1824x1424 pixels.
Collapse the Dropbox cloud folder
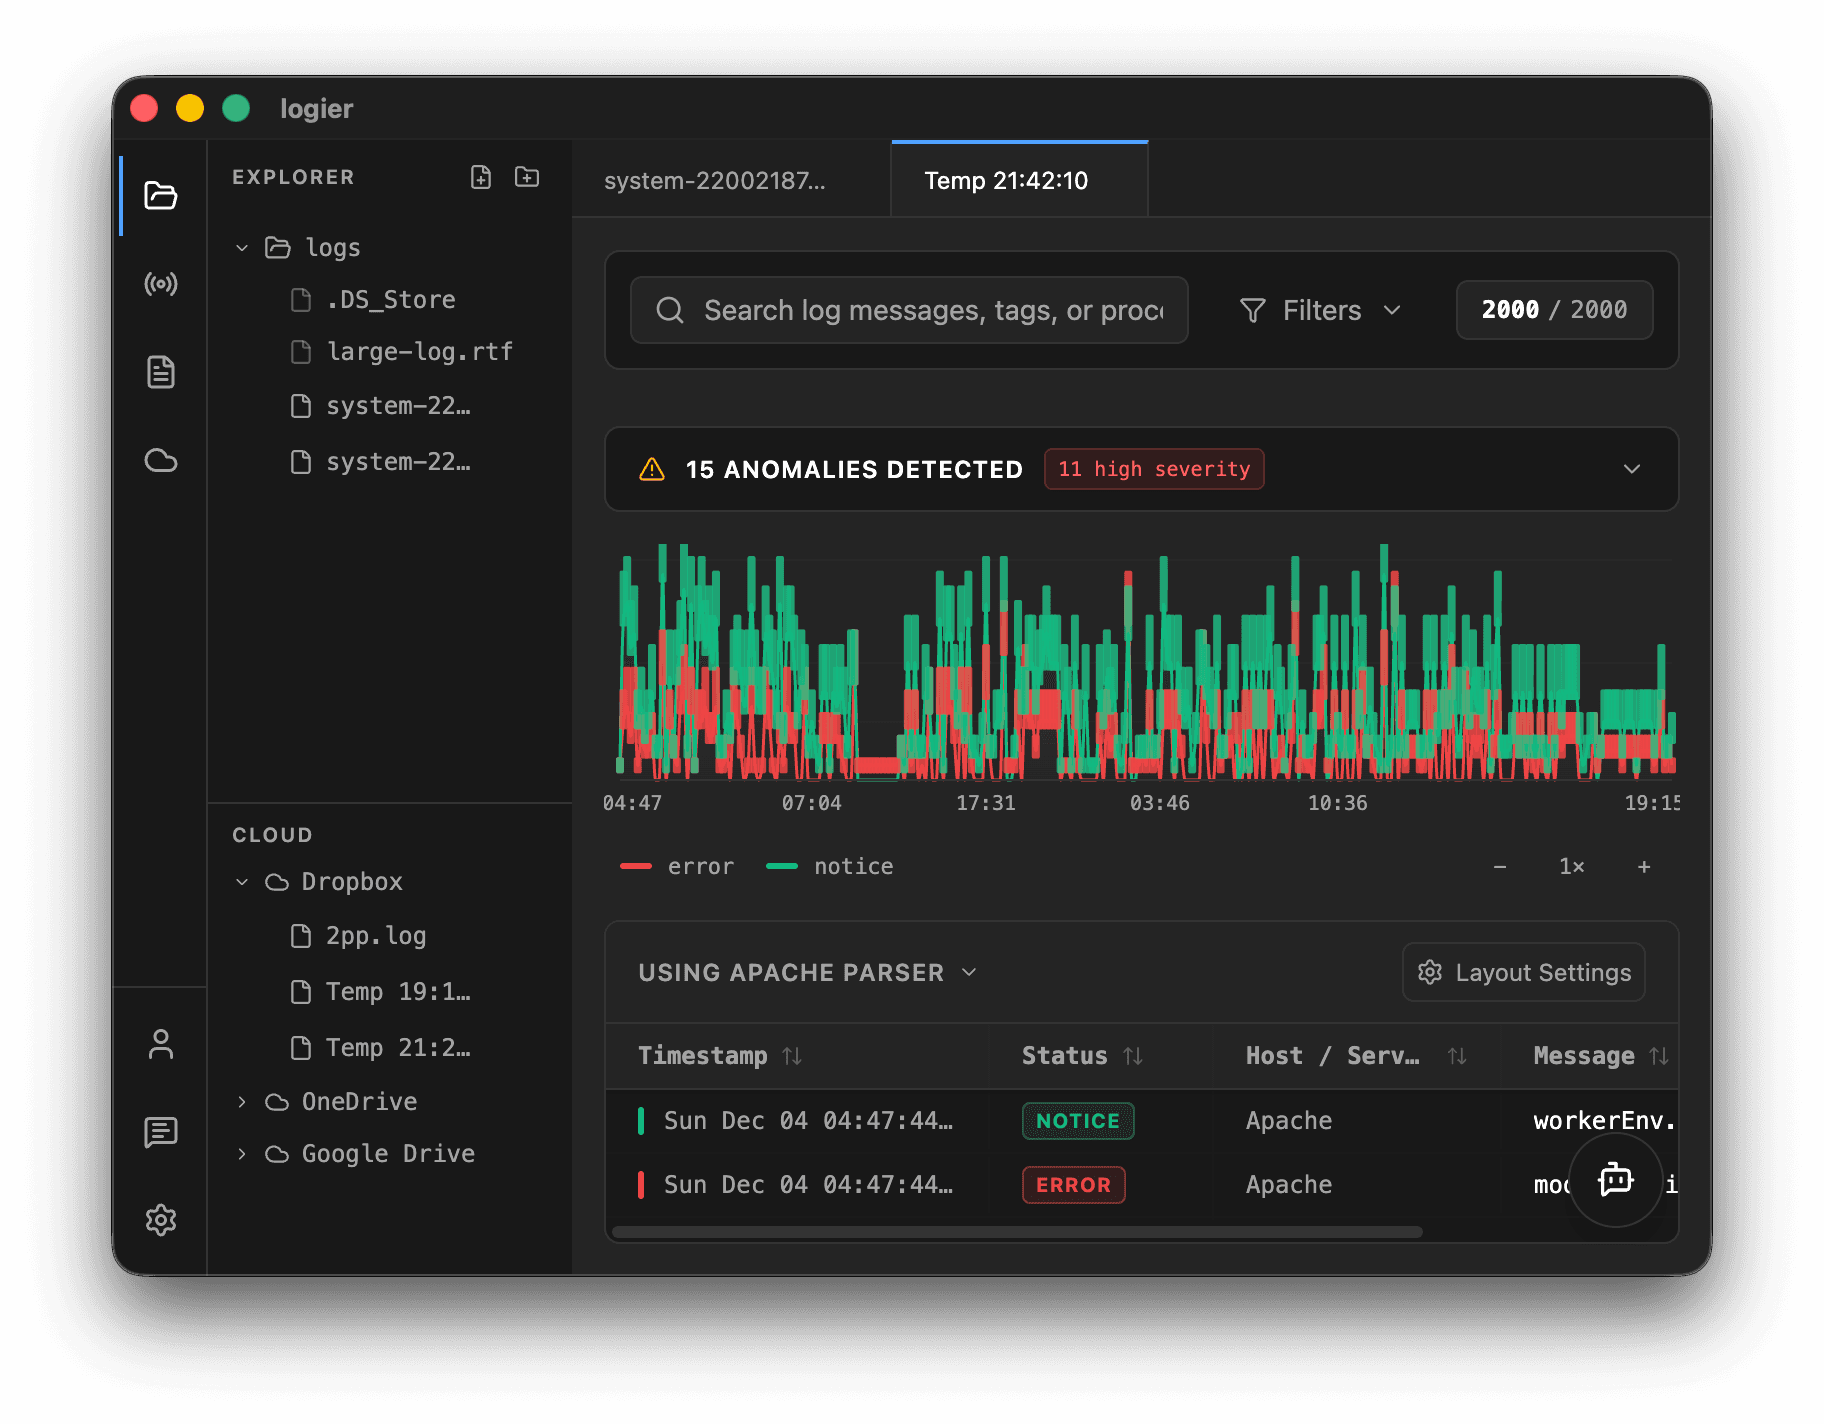[241, 882]
